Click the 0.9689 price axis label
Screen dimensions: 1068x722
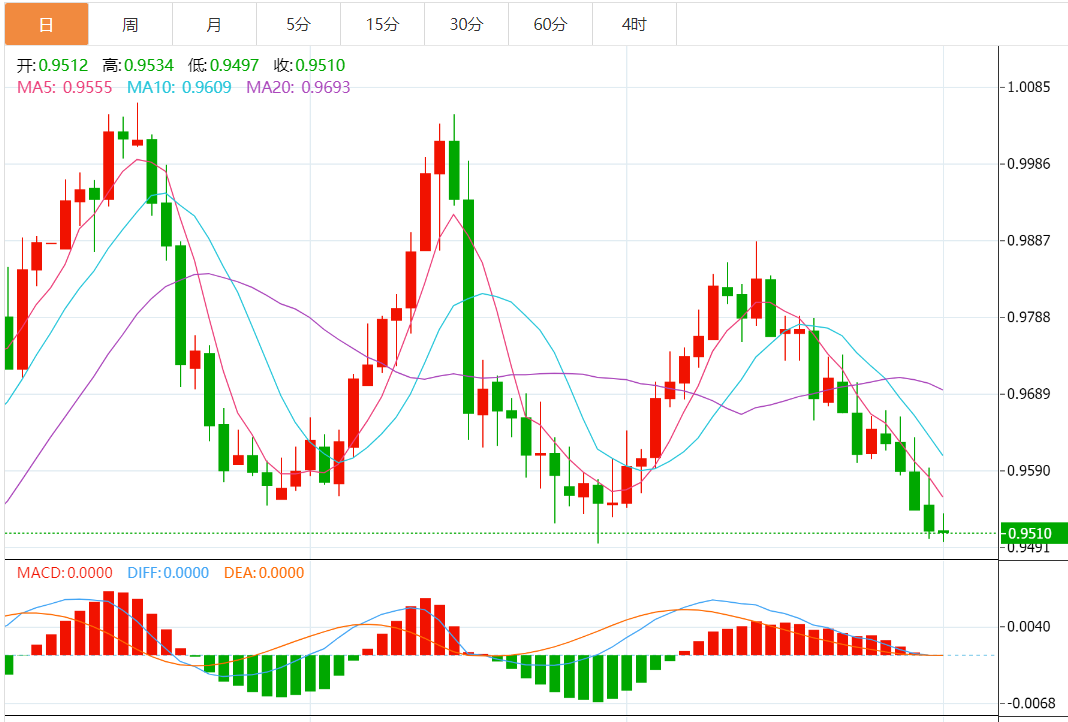(1028, 394)
